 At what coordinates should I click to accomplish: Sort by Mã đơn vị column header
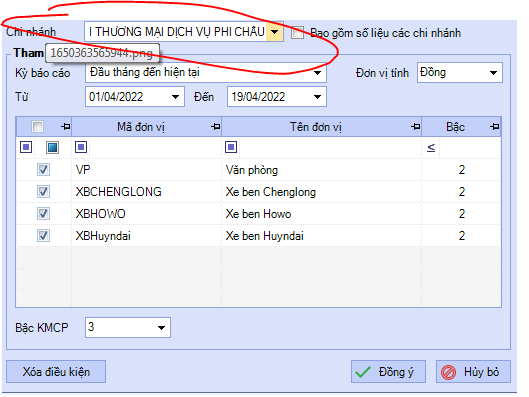[141, 127]
